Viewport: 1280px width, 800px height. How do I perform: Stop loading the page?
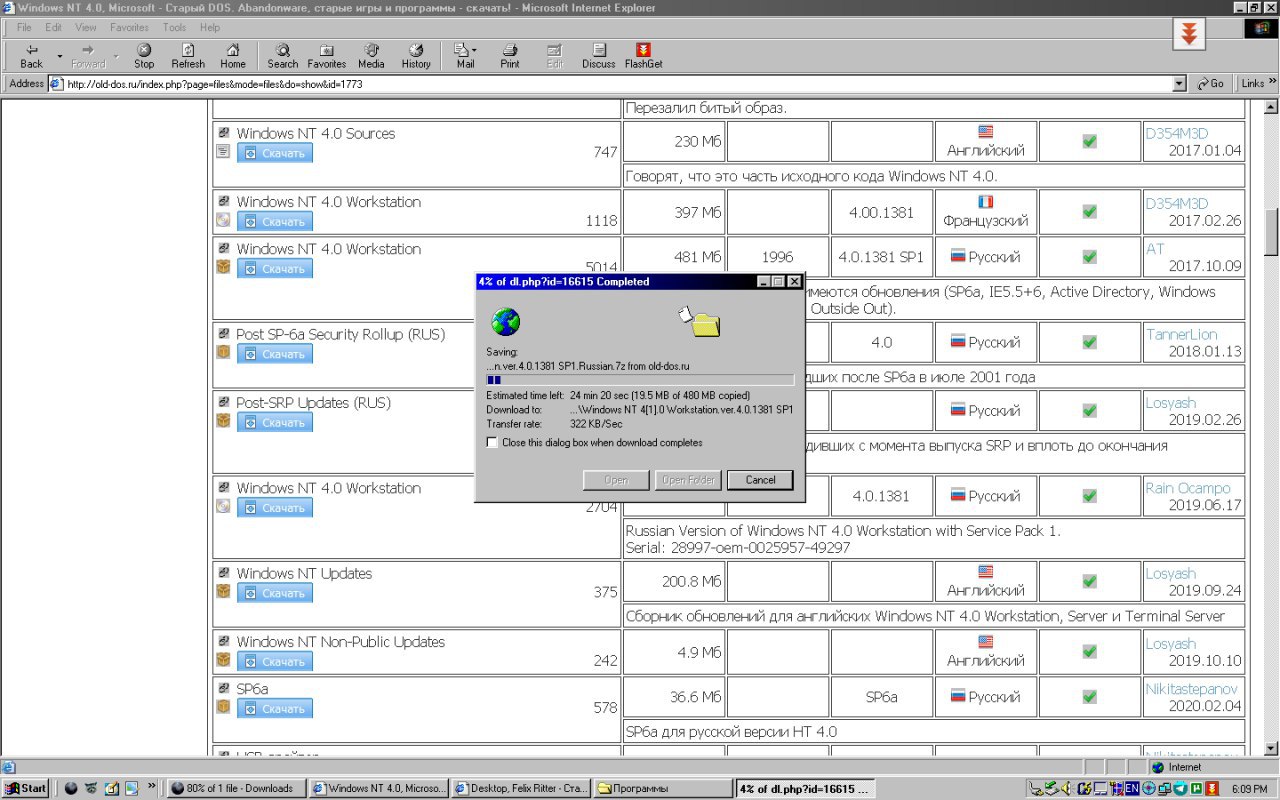point(144,56)
